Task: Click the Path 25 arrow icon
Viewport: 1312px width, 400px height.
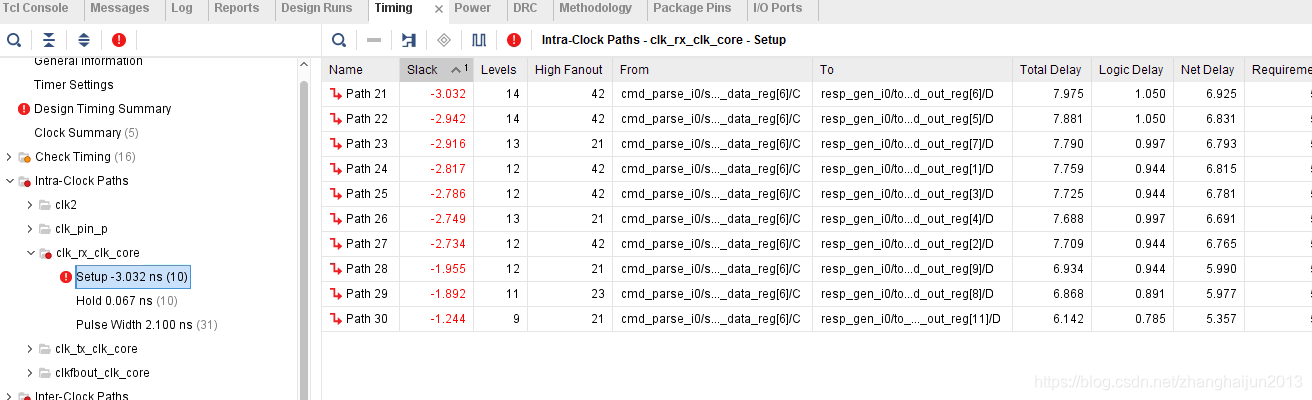Action: point(335,194)
